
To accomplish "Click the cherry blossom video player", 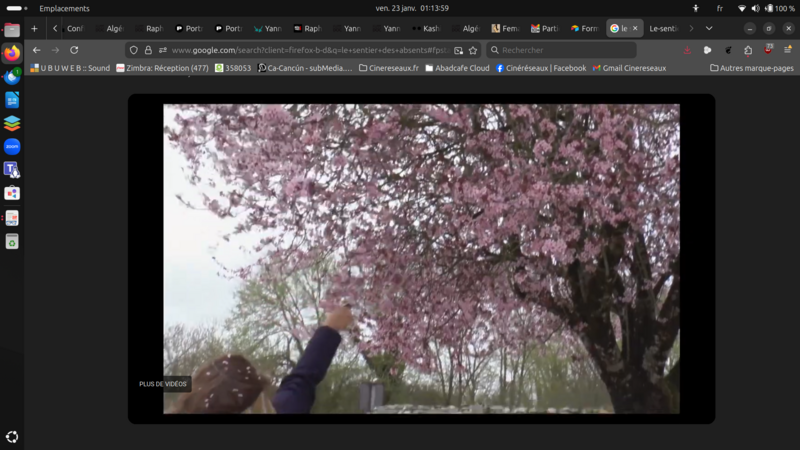I will coord(421,258).
